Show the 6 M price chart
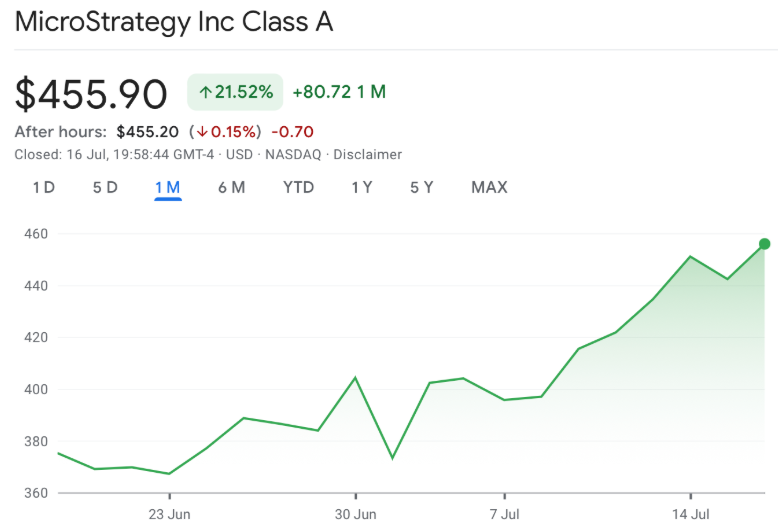The image size is (778, 528). pos(231,187)
